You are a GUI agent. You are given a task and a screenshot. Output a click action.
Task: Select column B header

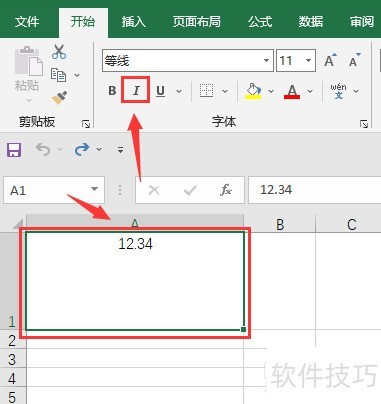(x=280, y=224)
